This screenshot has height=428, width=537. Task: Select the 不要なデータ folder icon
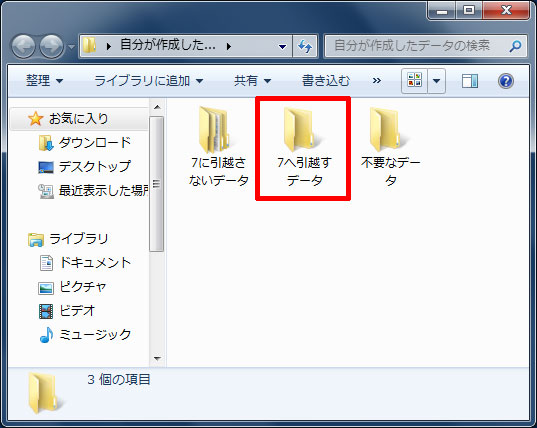coord(387,130)
